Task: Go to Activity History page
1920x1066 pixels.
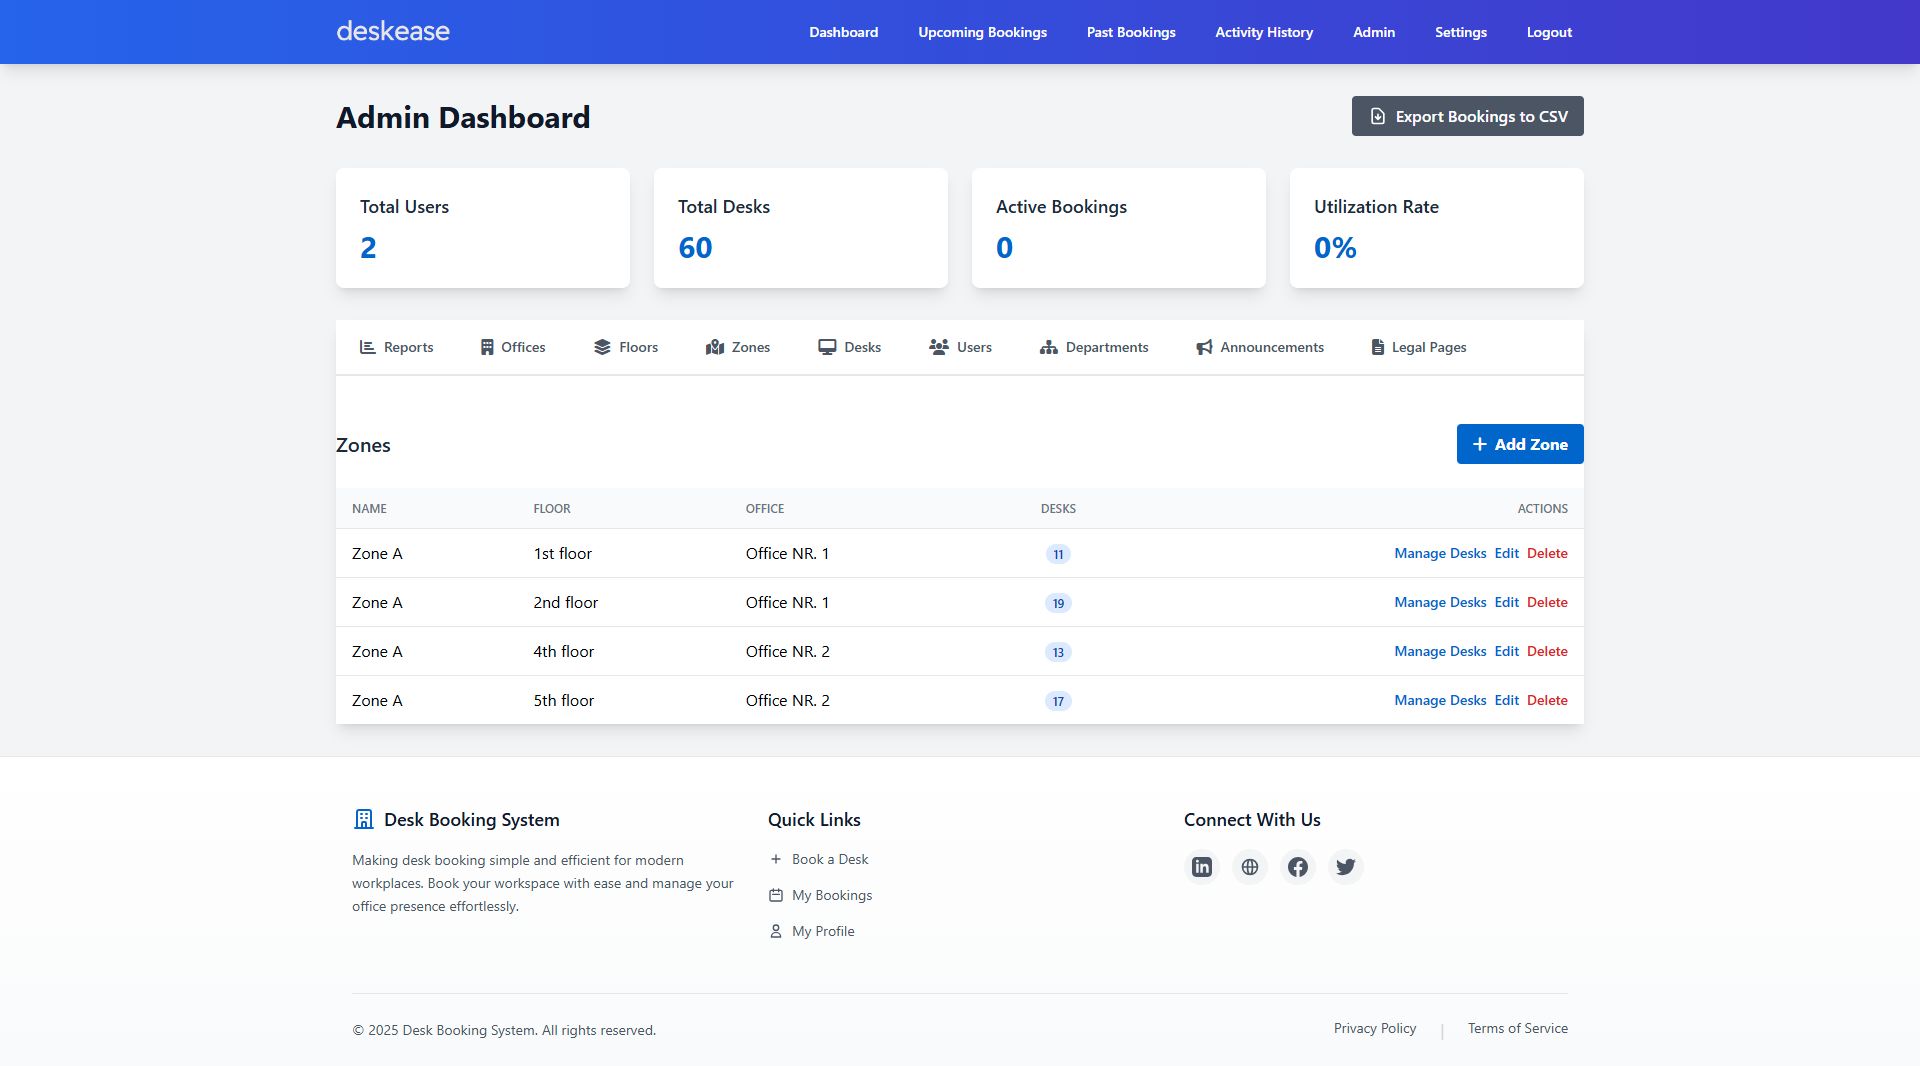Action: (1264, 32)
